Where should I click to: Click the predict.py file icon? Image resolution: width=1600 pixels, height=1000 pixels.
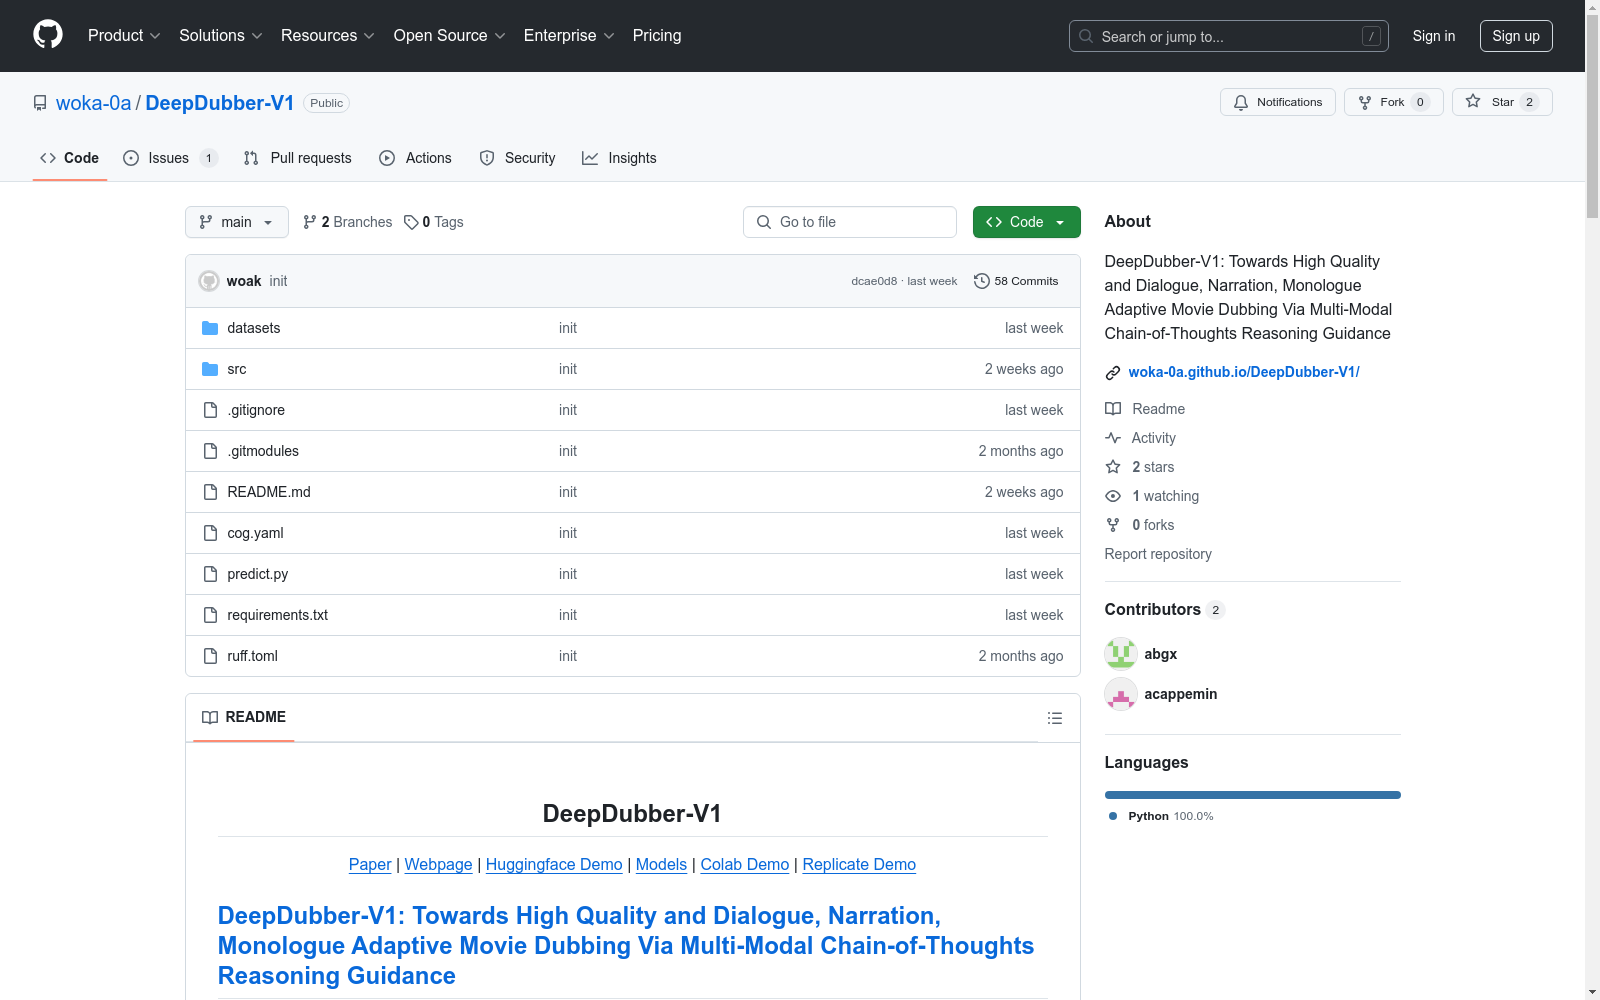pos(210,574)
